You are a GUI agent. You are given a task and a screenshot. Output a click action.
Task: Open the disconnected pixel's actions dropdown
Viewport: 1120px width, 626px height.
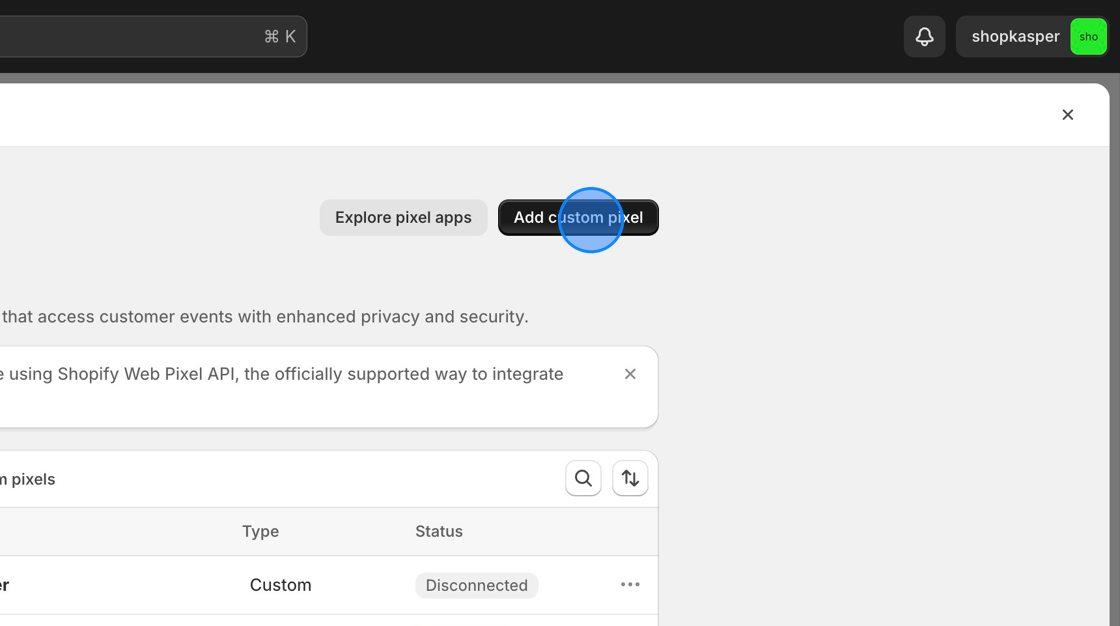[x=630, y=584]
